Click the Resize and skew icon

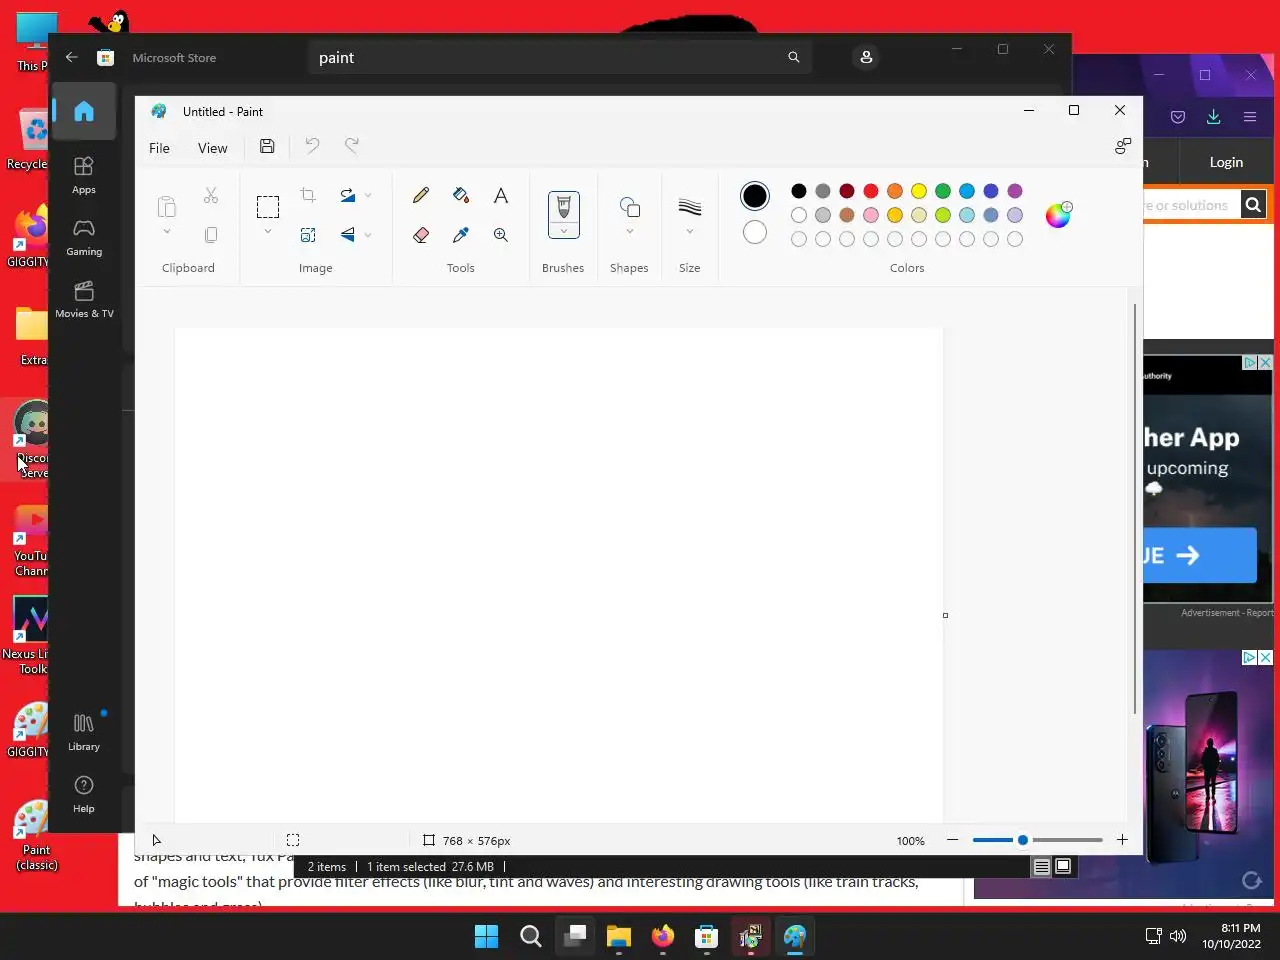pos(308,235)
